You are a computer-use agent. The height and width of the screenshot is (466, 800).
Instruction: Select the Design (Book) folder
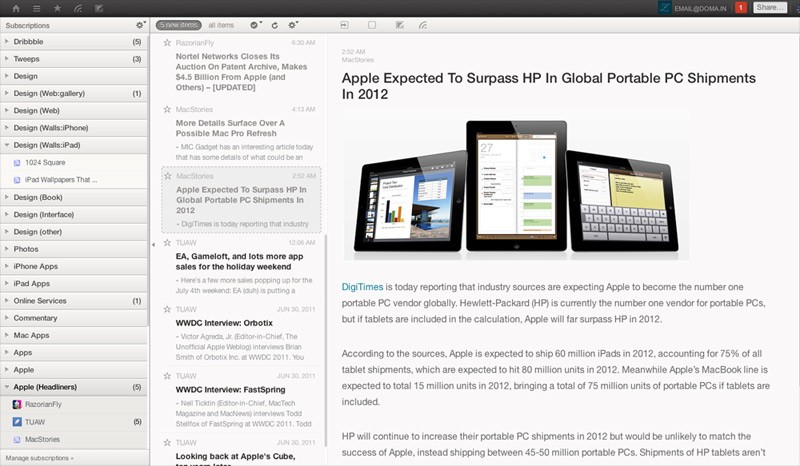(74, 197)
